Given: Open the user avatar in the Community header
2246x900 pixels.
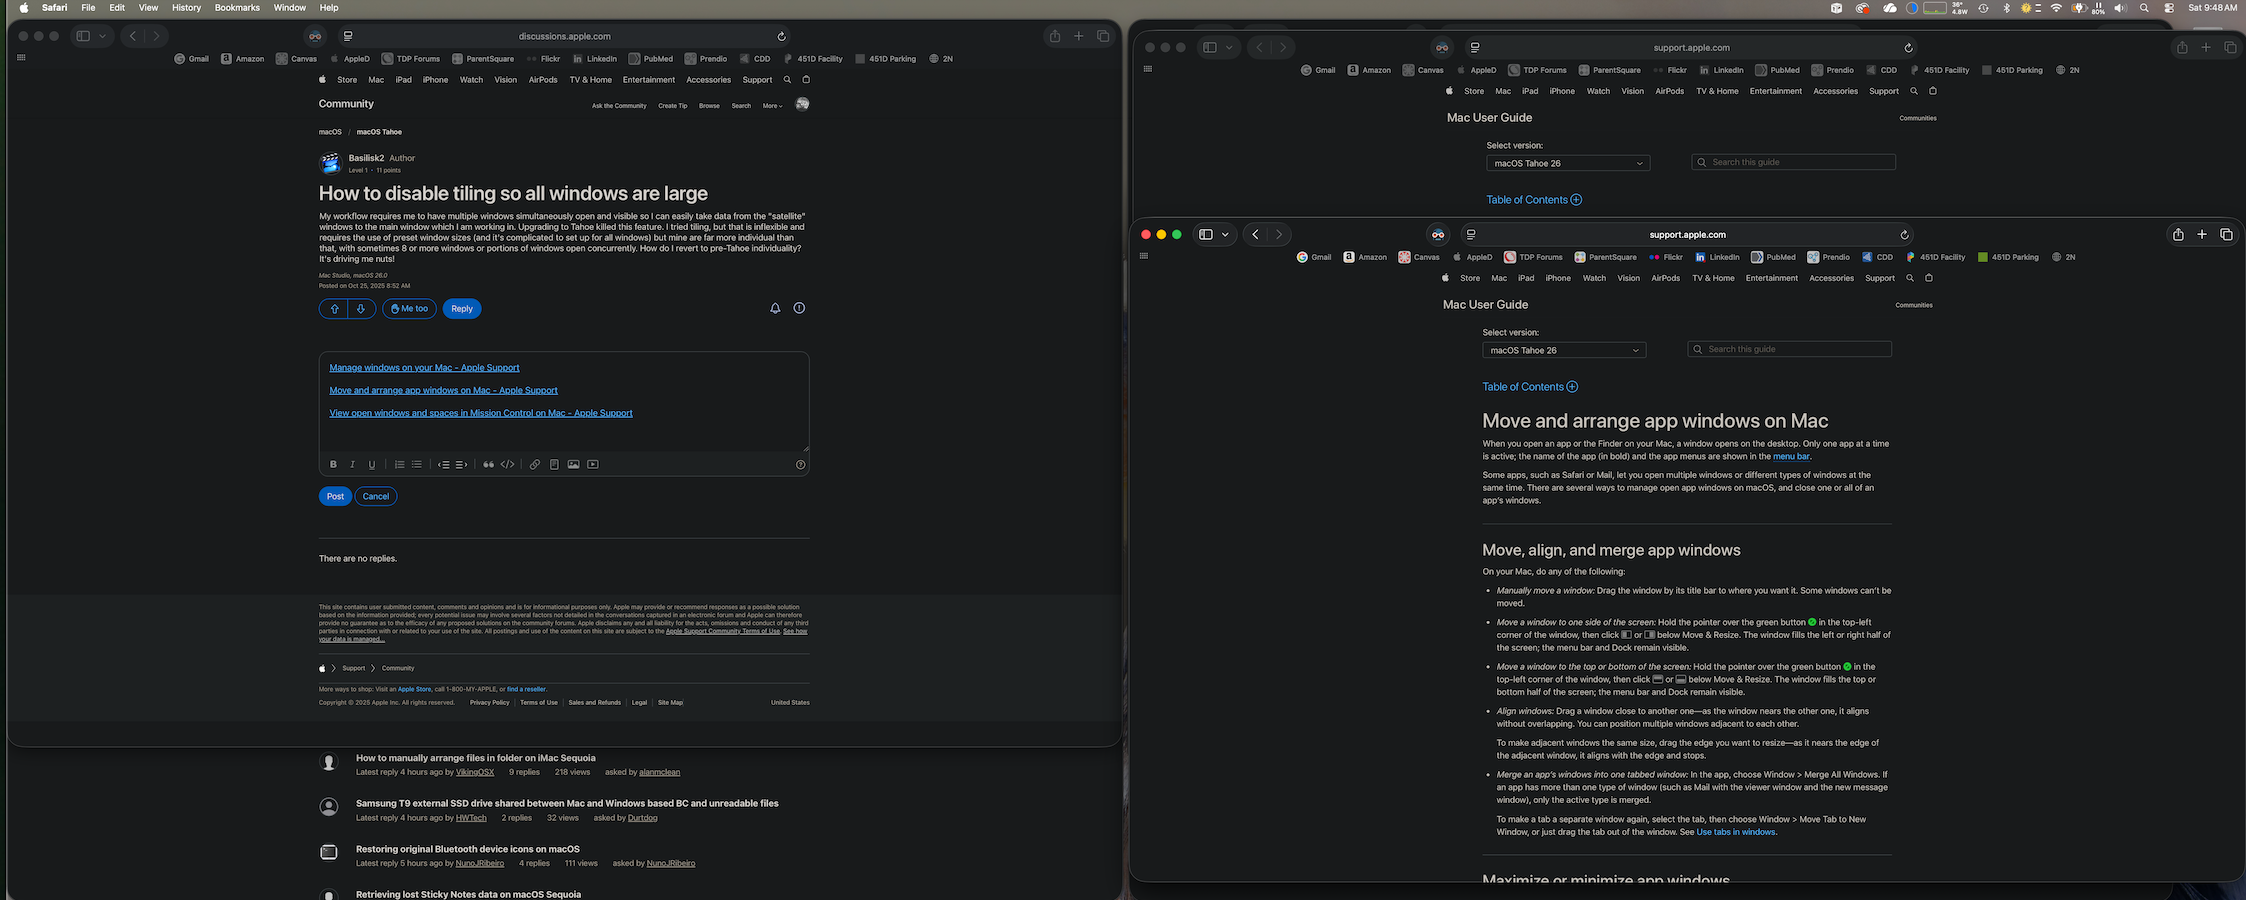Looking at the screenshot, I should 802,104.
